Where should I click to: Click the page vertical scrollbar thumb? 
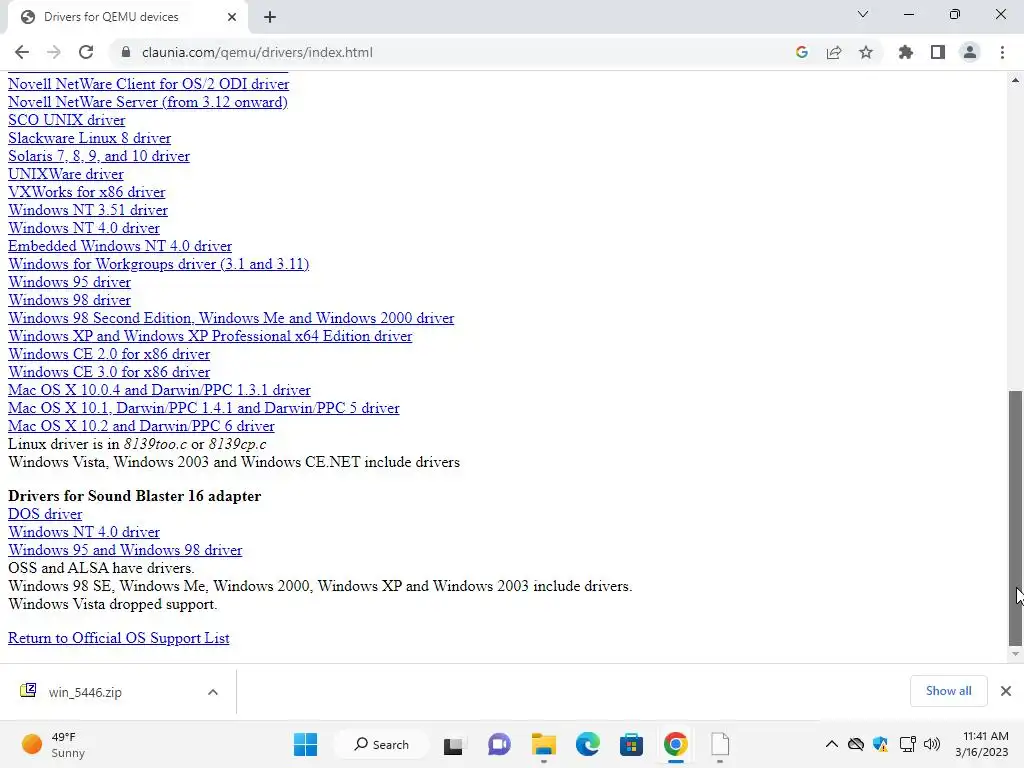[x=1015, y=517]
